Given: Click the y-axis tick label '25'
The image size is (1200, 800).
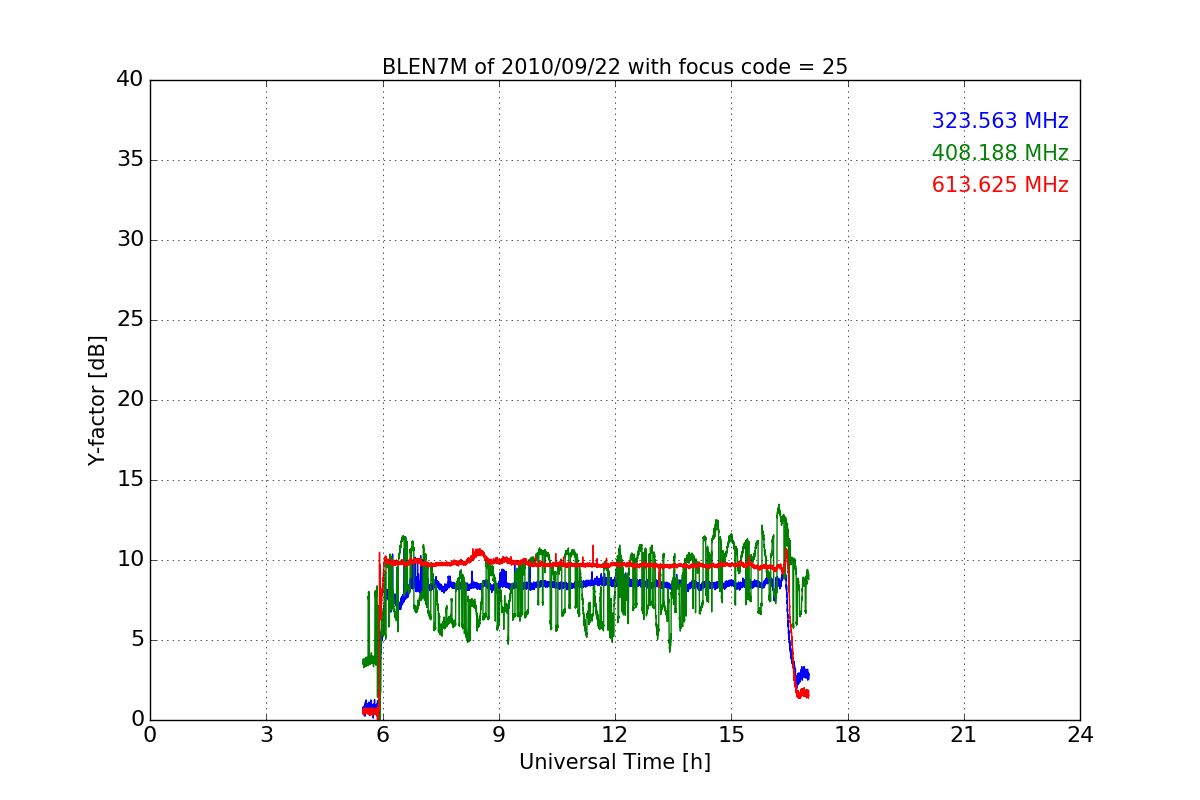Looking at the screenshot, I should pyautogui.click(x=130, y=320).
